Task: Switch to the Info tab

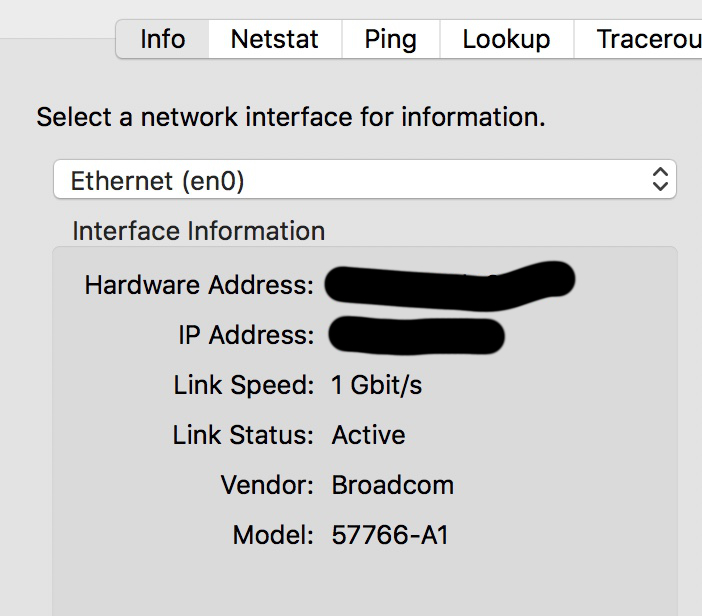Action: click(163, 39)
